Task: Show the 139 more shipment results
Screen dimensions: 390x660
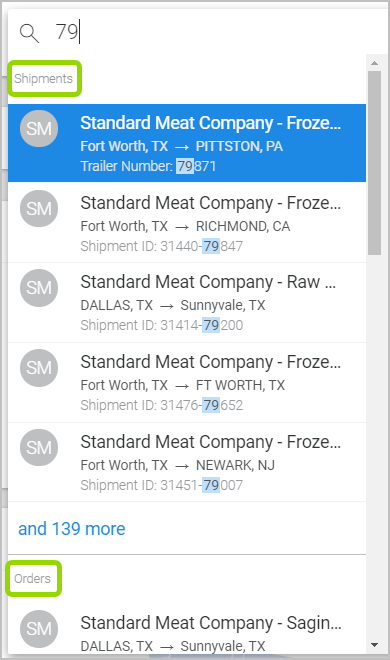Action: tap(72, 529)
